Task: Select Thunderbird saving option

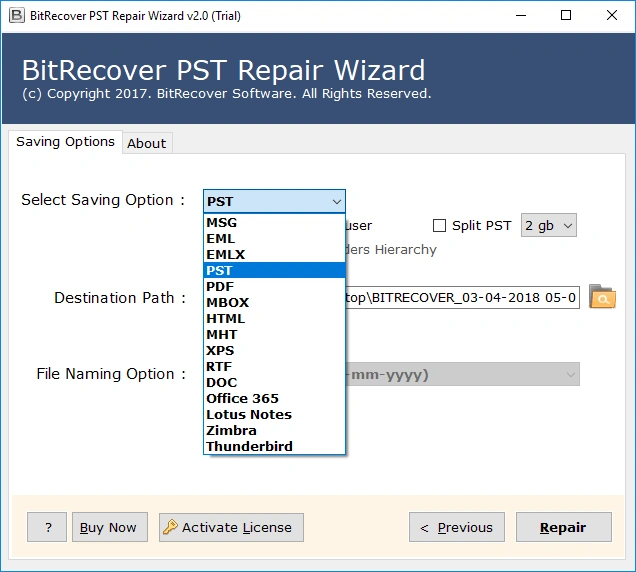Action: click(x=249, y=446)
